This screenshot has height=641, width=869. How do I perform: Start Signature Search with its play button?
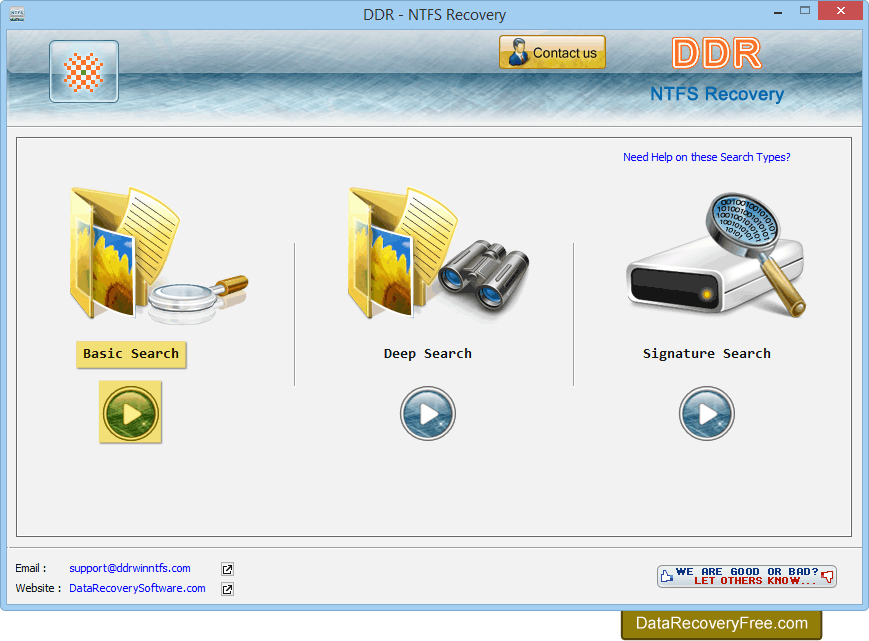coord(707,413)
